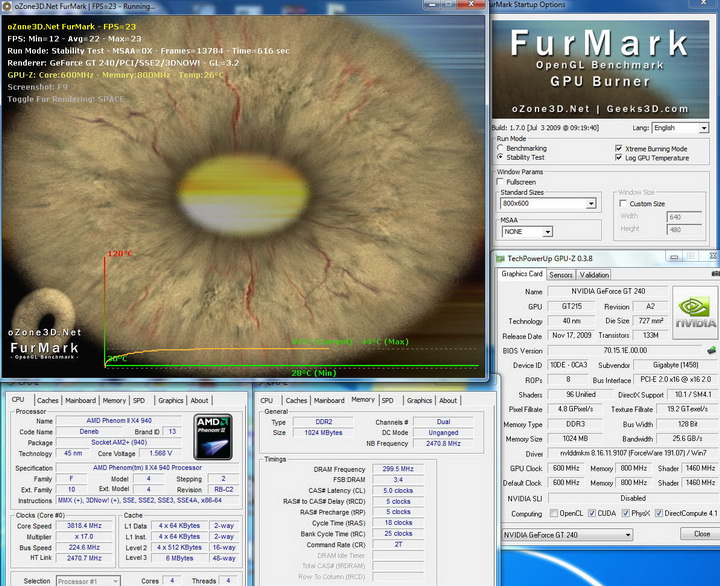Open Caches tab in left CPU-Z window
Image resolution: width=720 pixels, height=586 pixels.
point(48,400)
